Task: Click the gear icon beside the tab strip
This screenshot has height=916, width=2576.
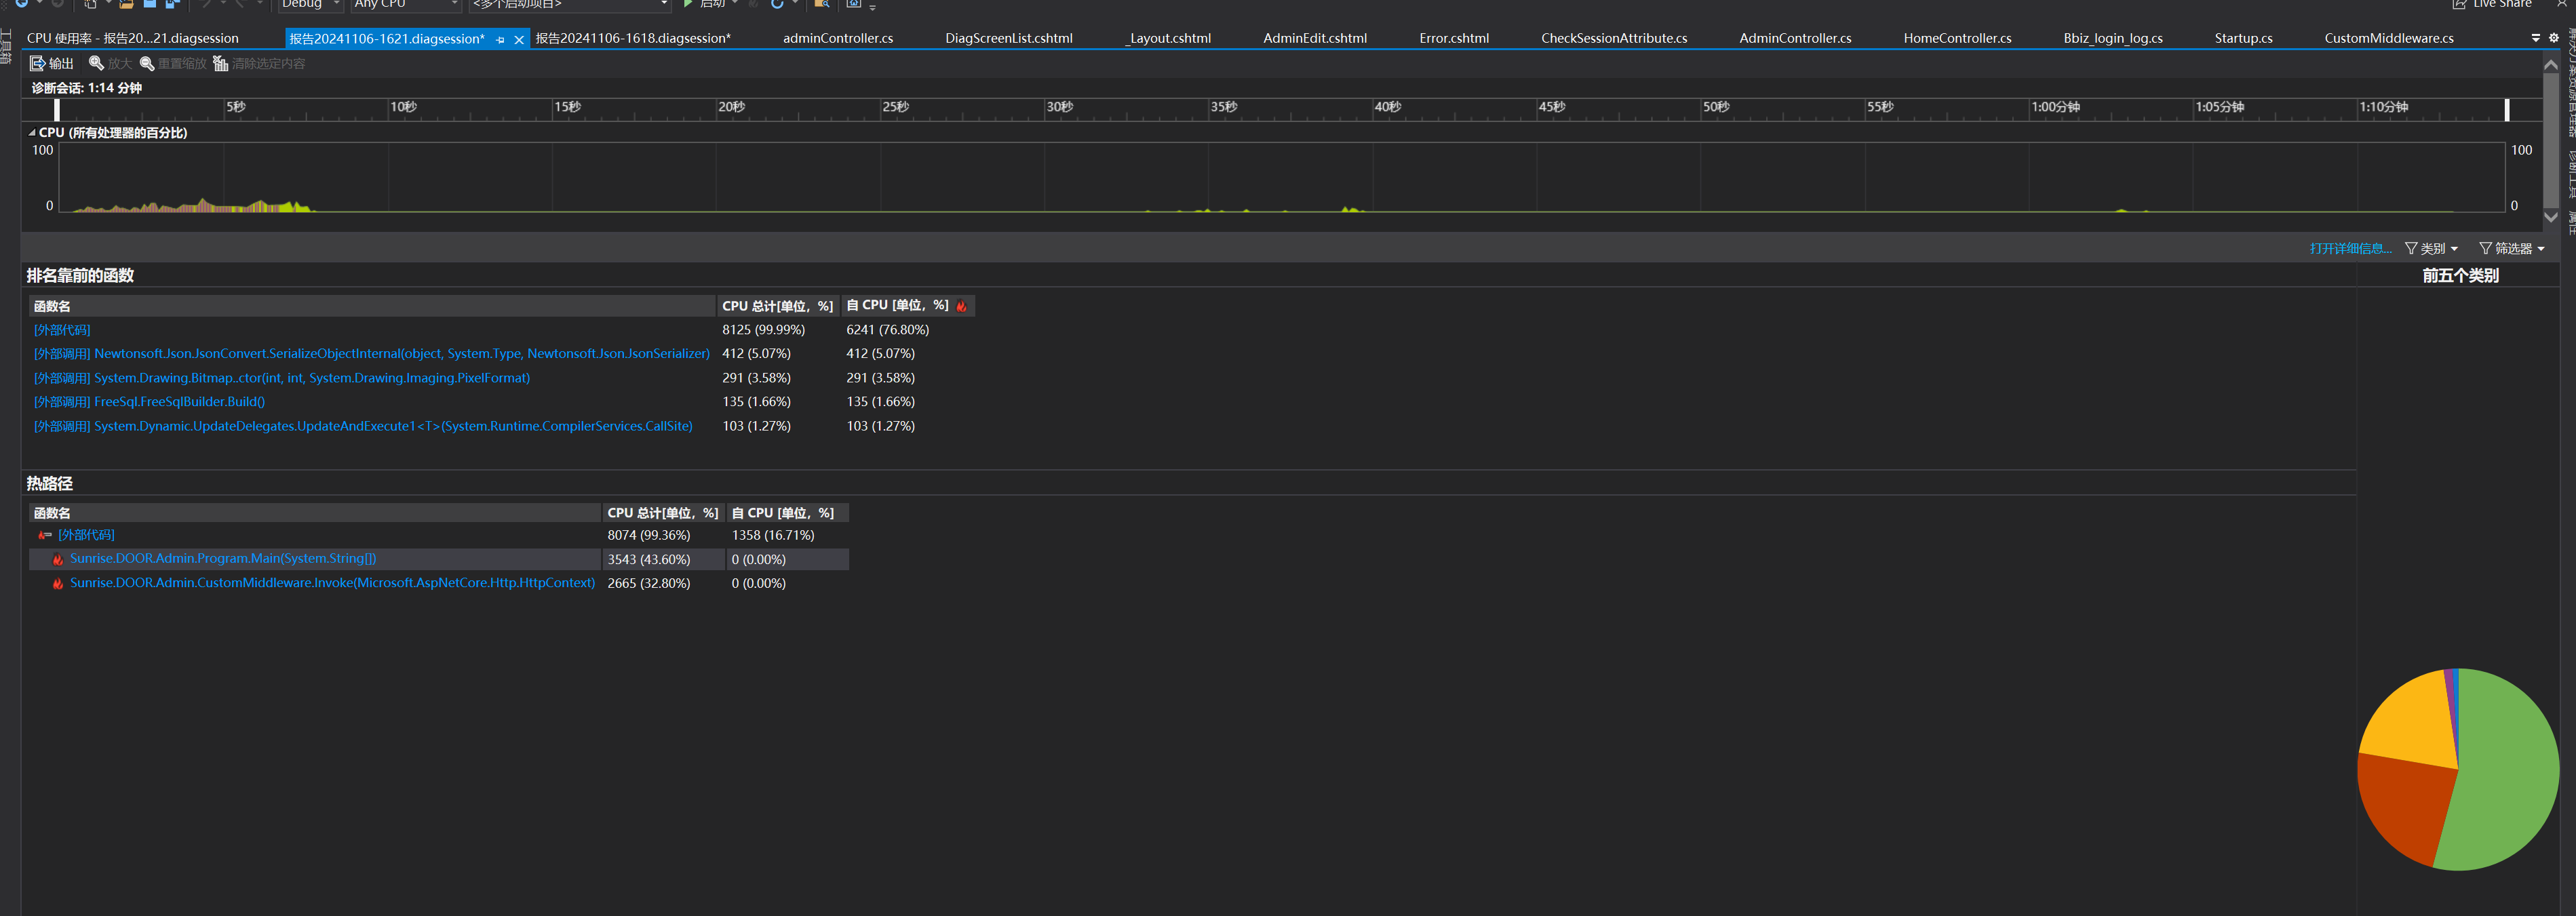Action: point(2553,38)
